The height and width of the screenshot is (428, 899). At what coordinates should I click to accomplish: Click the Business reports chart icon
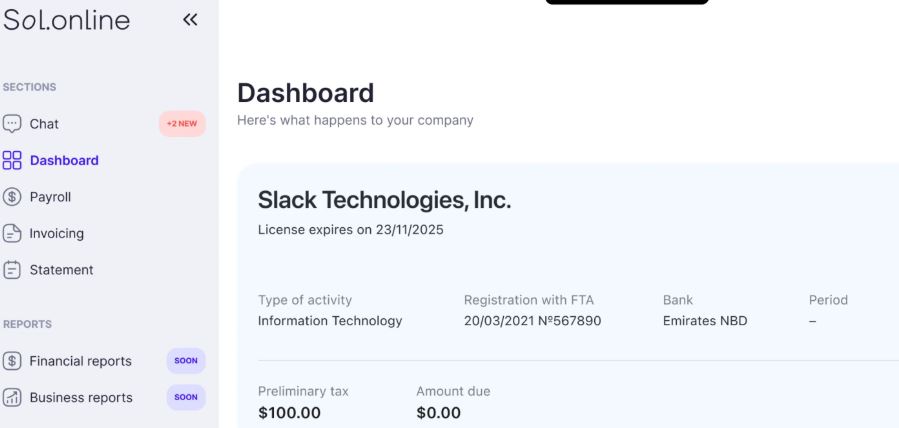pyautogui.click(x=11, y=398)
